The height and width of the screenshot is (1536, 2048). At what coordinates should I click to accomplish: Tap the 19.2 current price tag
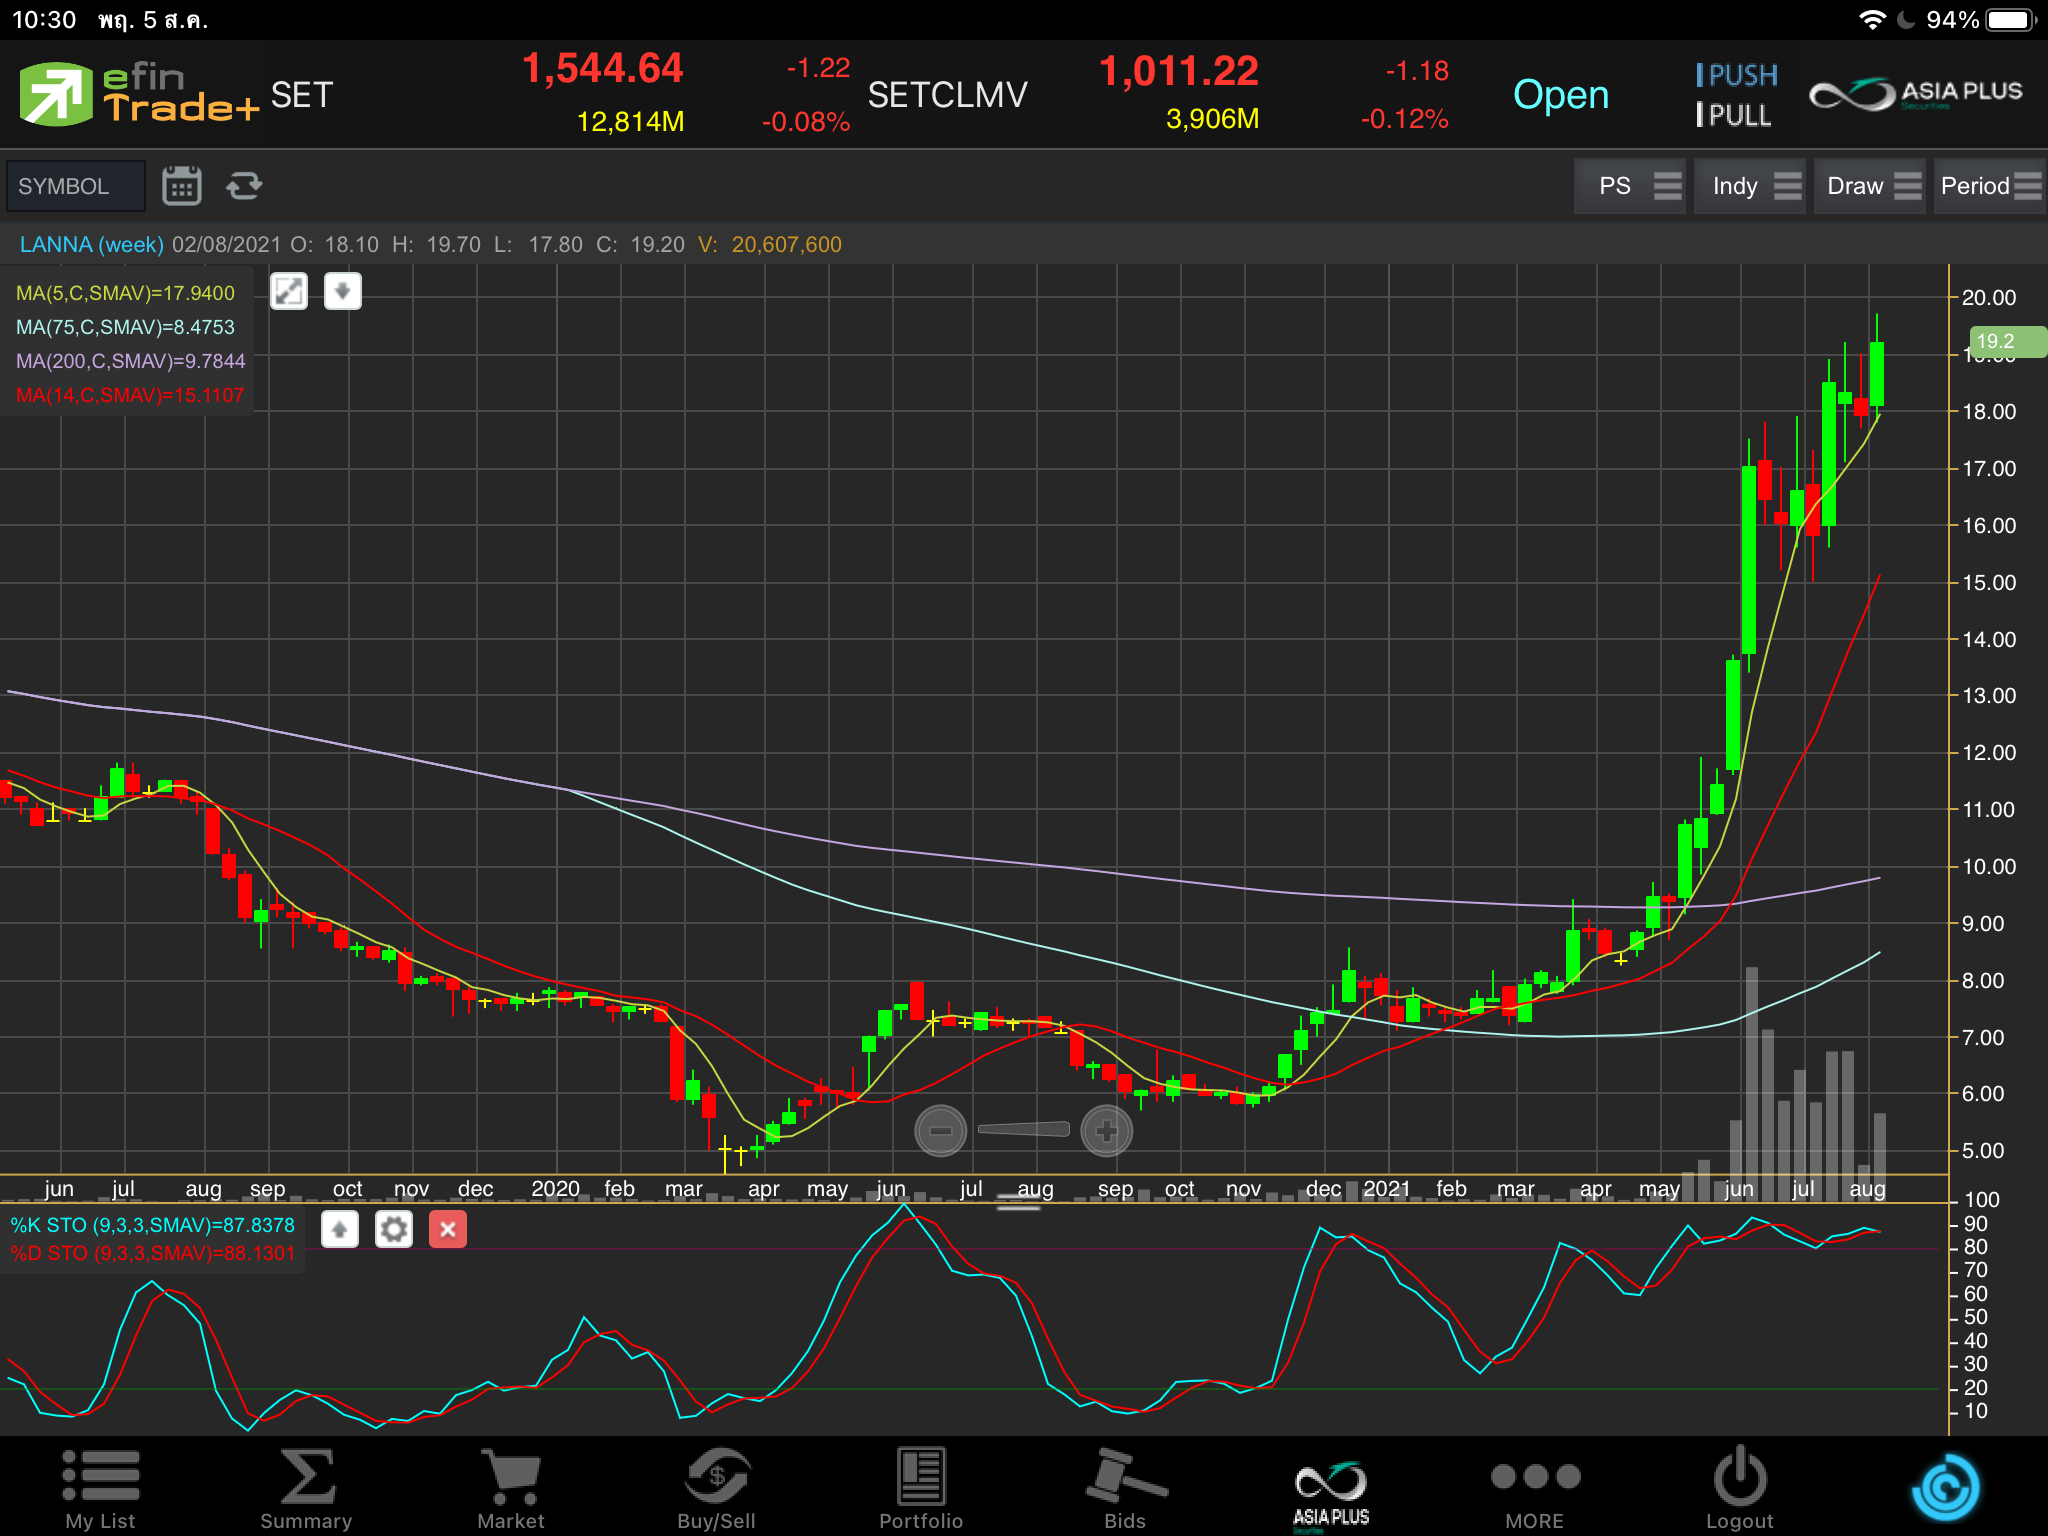(x=2007, y=342)
